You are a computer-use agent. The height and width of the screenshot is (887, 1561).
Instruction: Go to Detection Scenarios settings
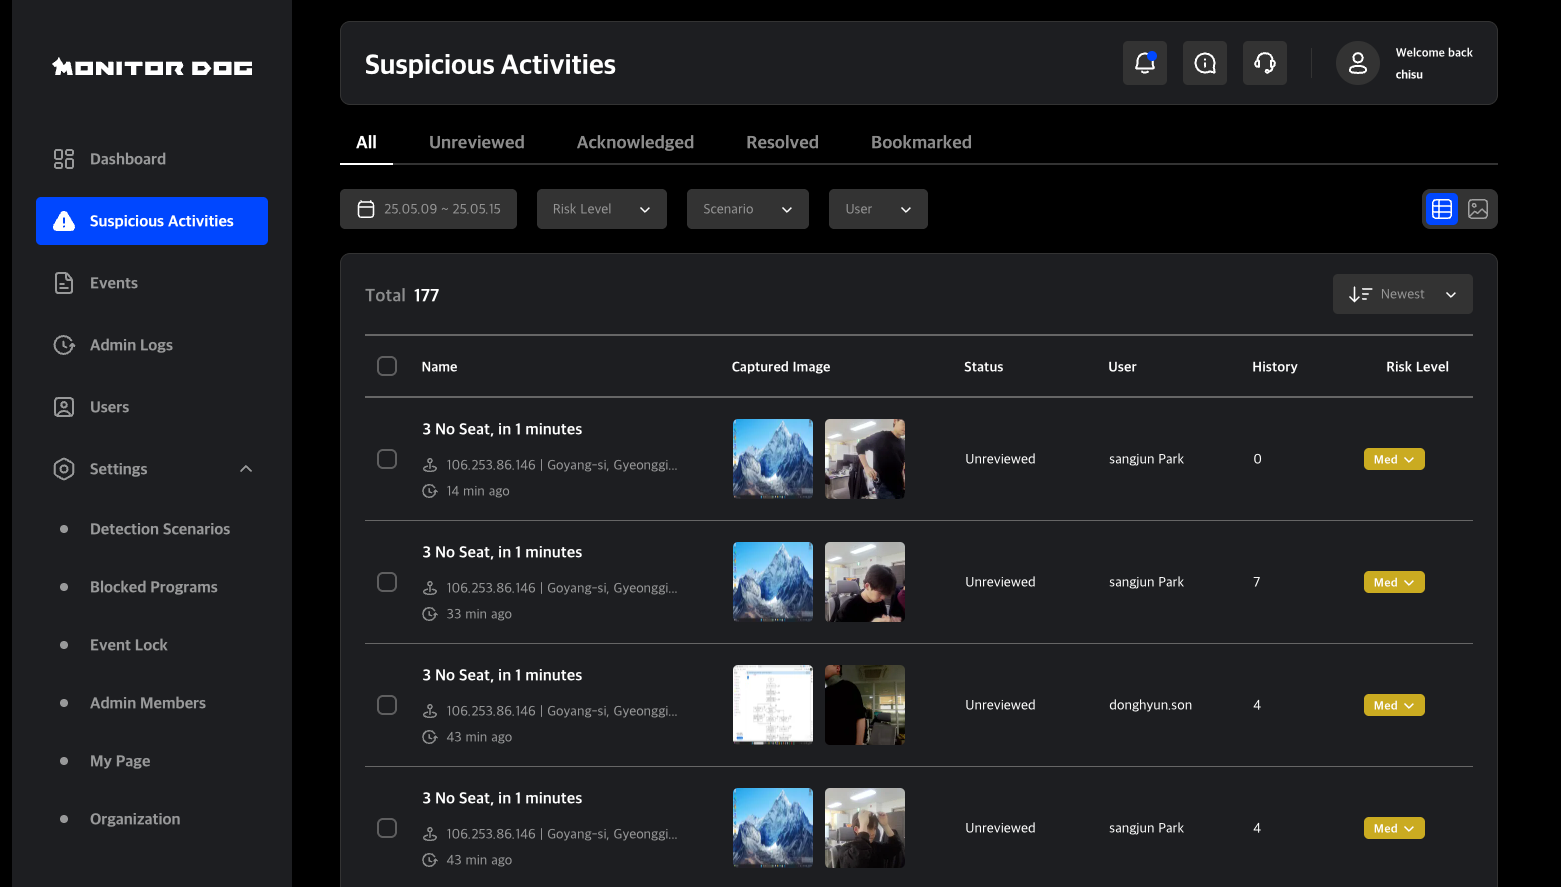point(160,529)
